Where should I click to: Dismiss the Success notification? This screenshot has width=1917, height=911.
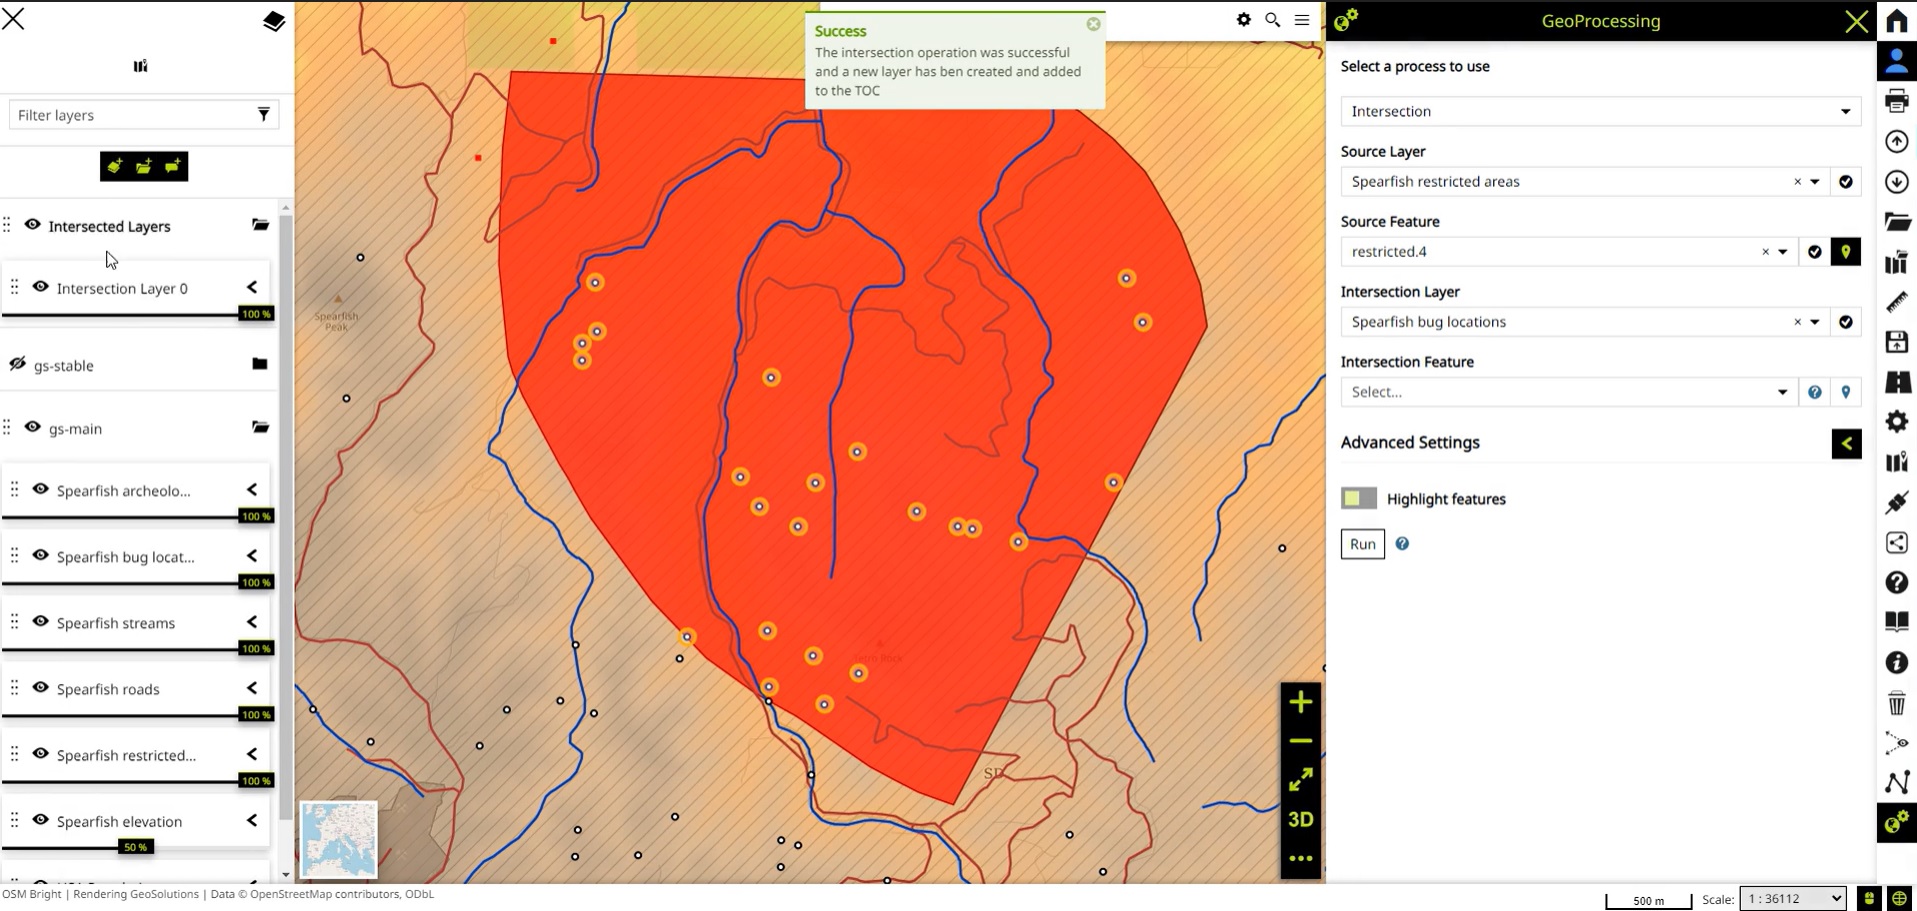point(1093,24)
